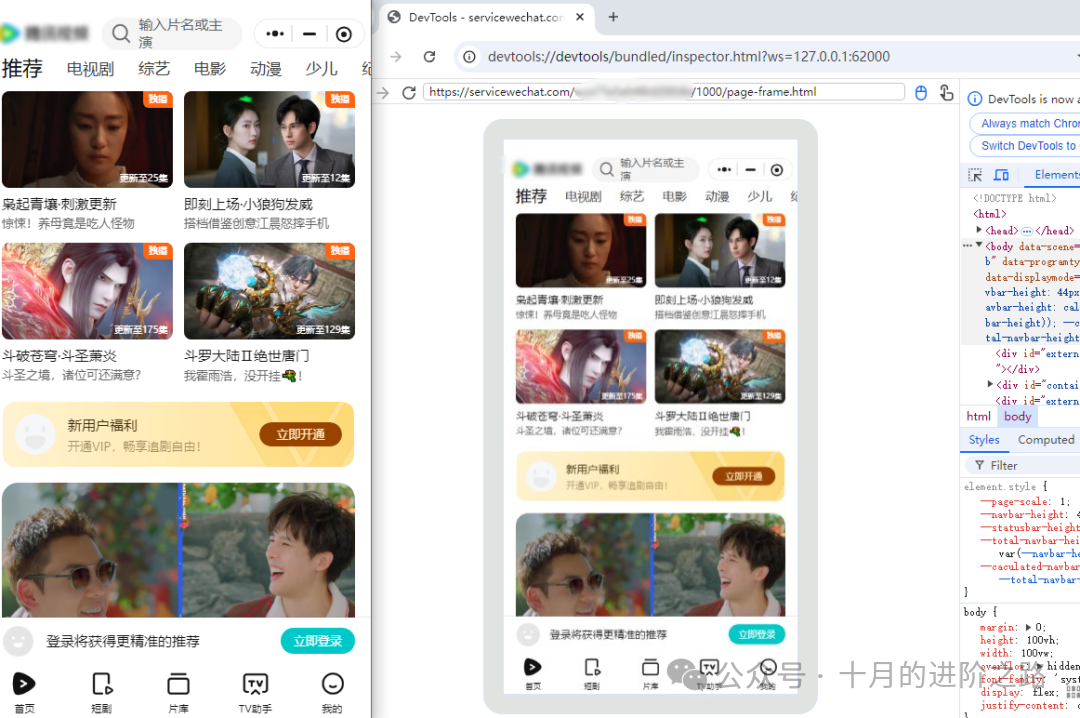This screenshot has height=718, width=1080.
Task: Open 即刻上场 thumbnail in left mini program
Action: click(269, 139)
